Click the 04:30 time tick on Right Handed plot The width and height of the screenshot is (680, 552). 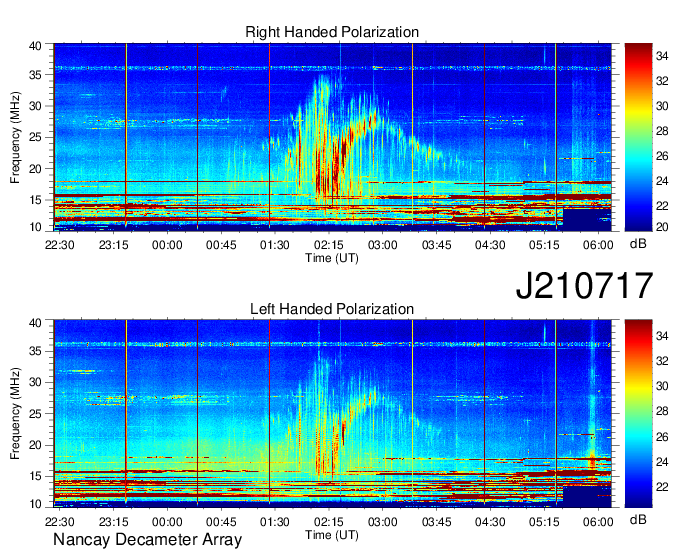(490, 245)
